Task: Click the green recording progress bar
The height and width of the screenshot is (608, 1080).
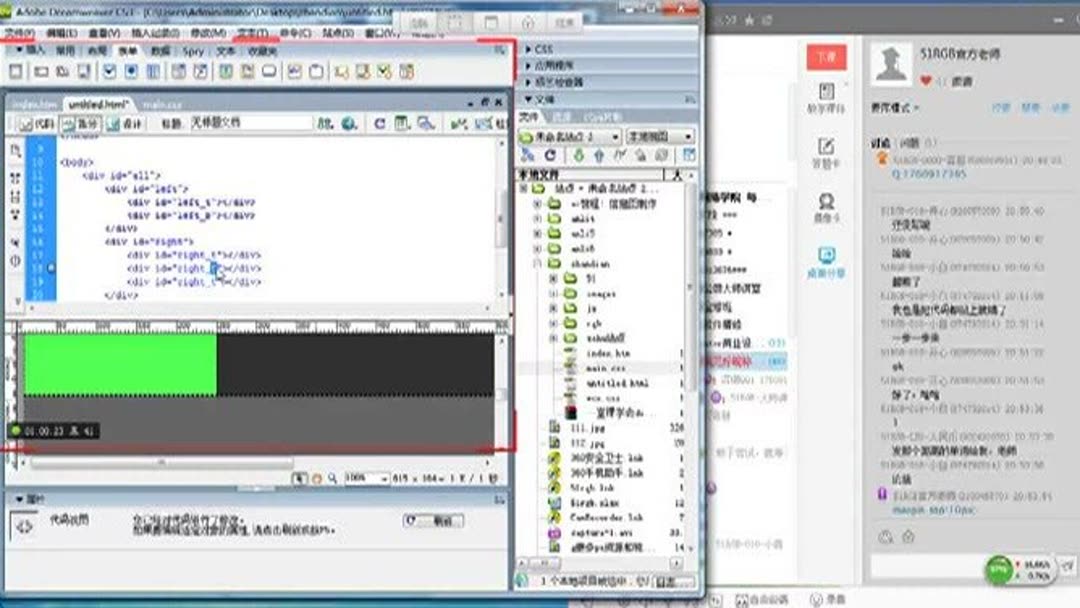Action: pyautogui.click(x=120, y=365)
